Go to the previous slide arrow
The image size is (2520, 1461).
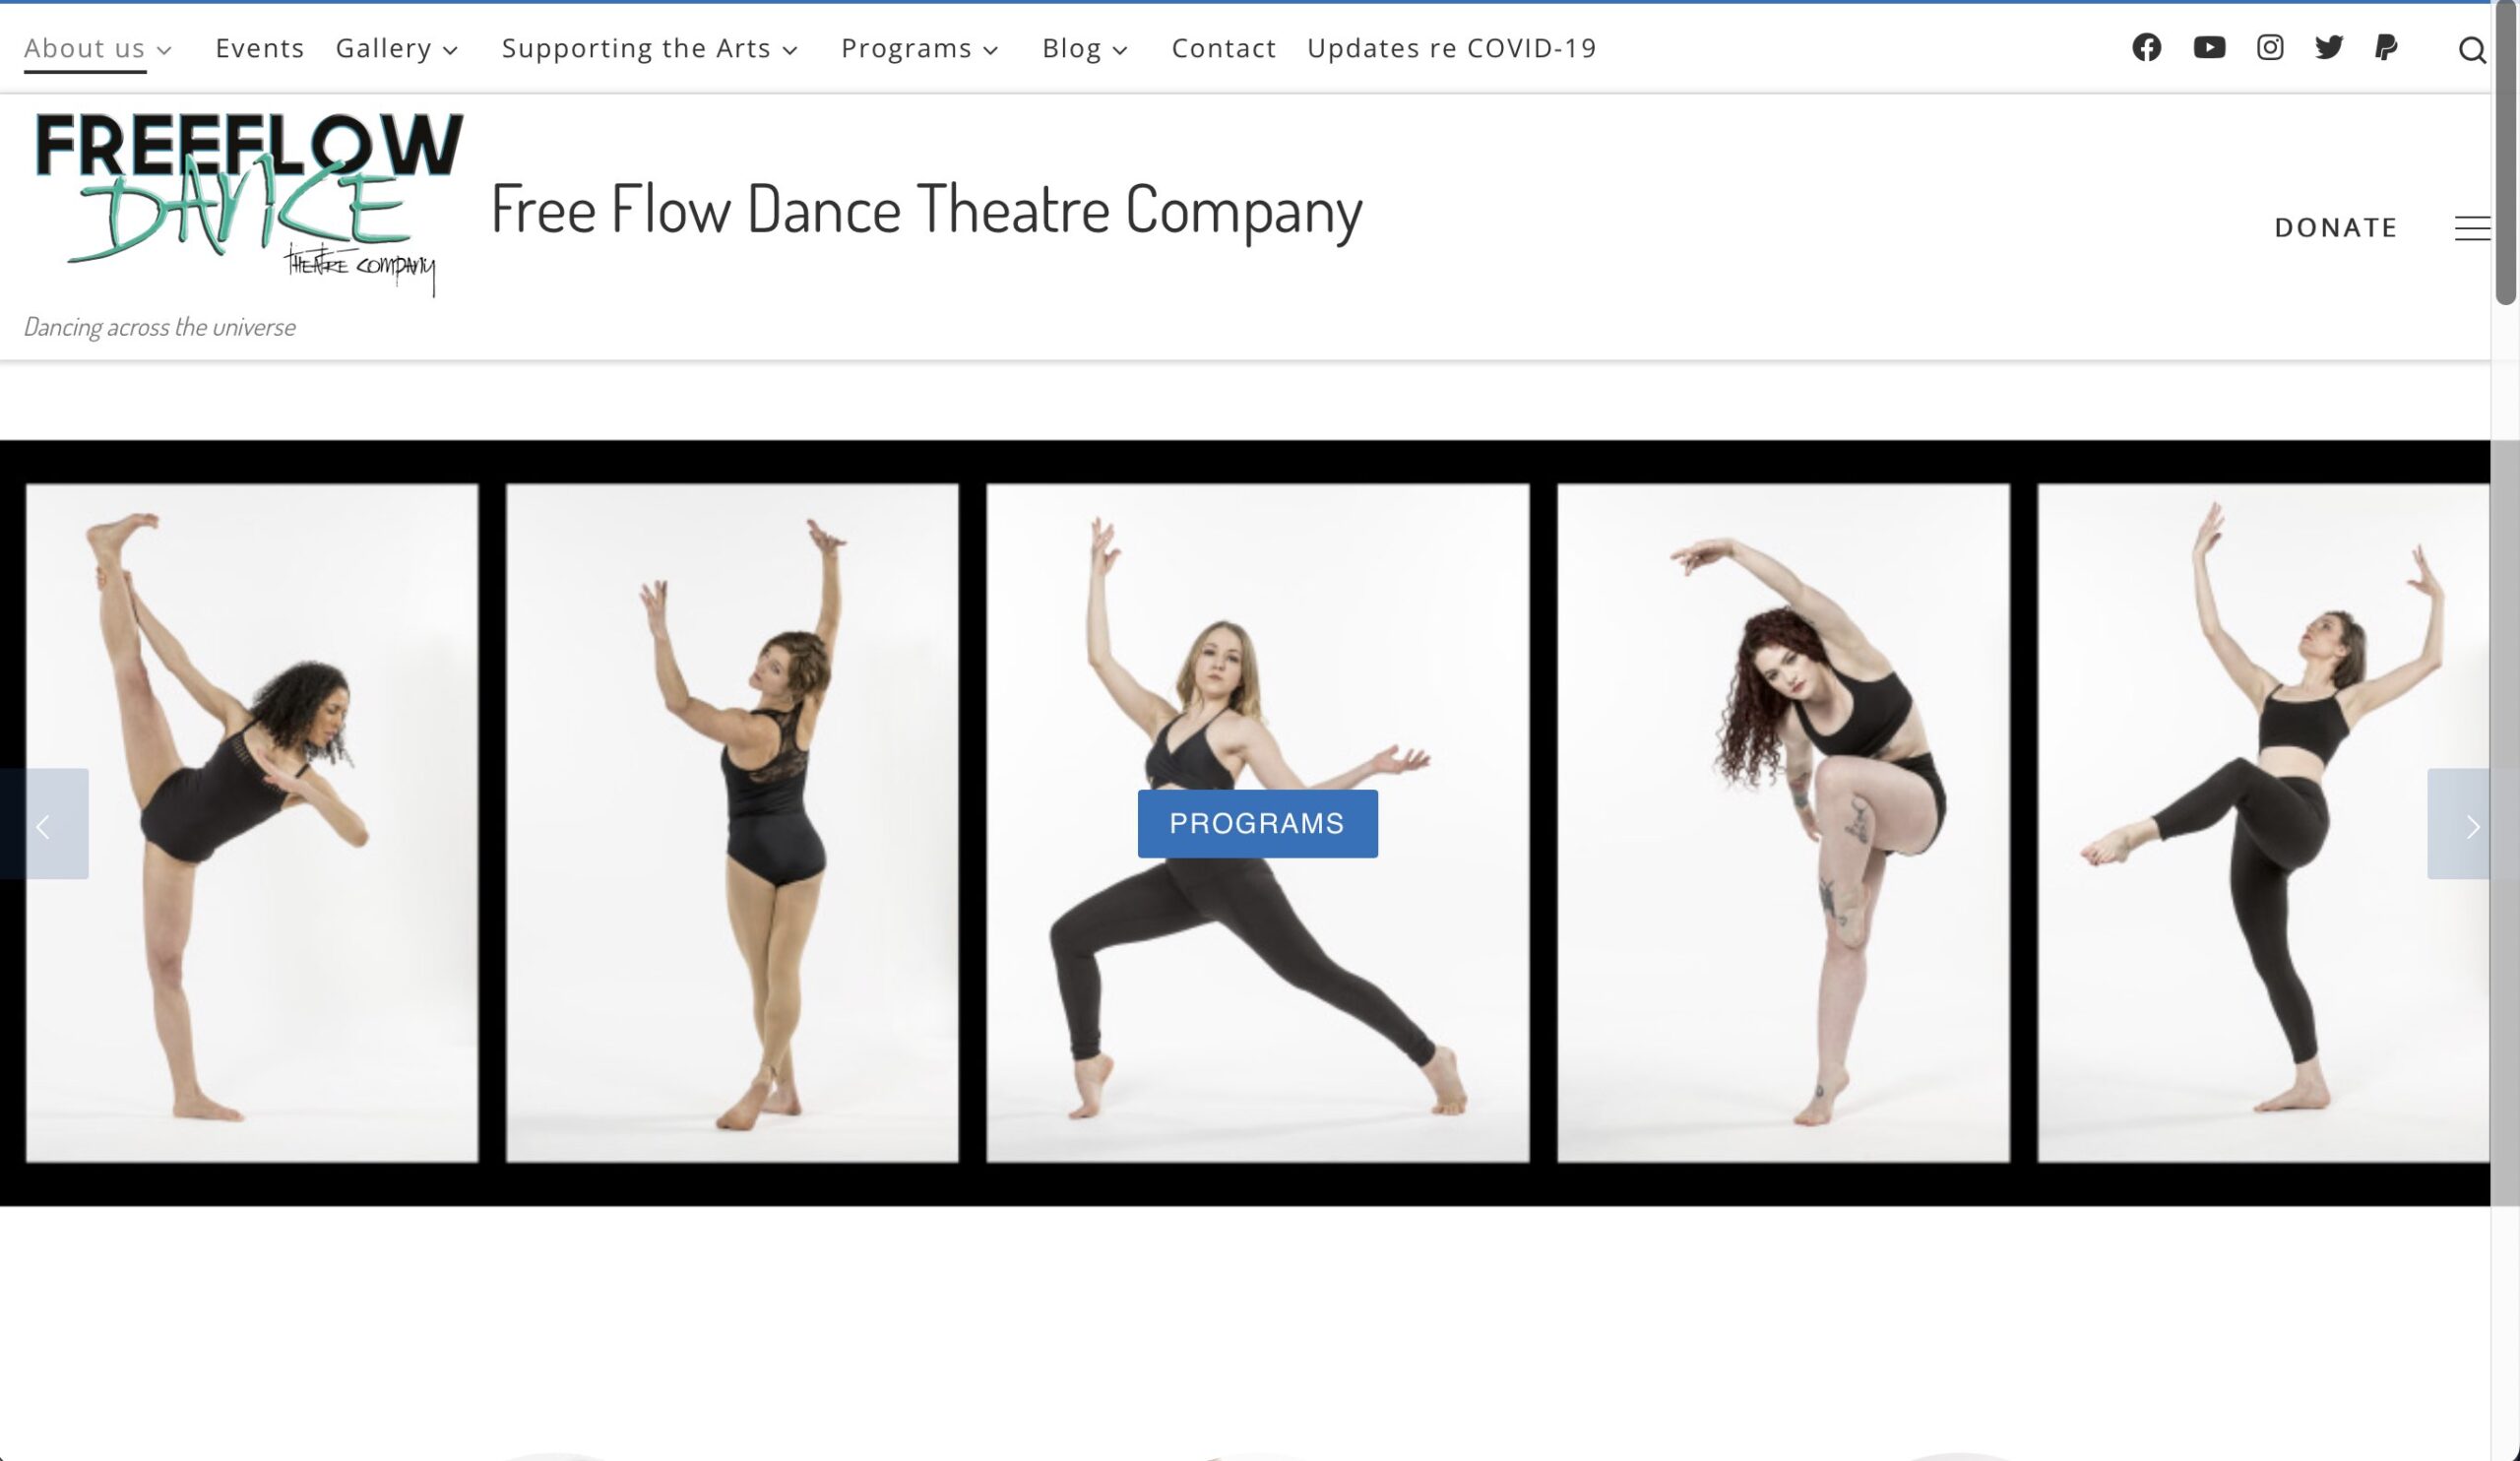click(x=44, y=824)
